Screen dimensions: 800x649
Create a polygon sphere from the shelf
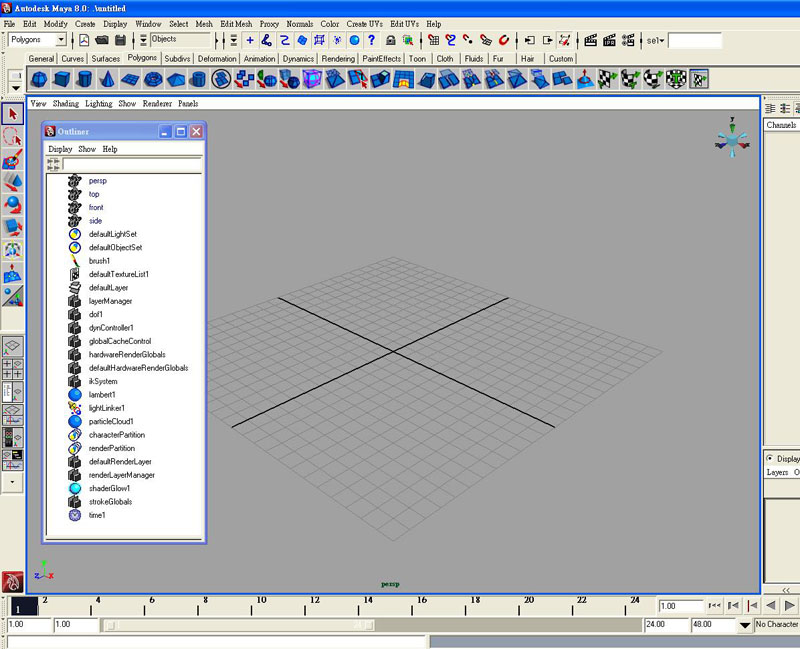(x=39, y=79)
